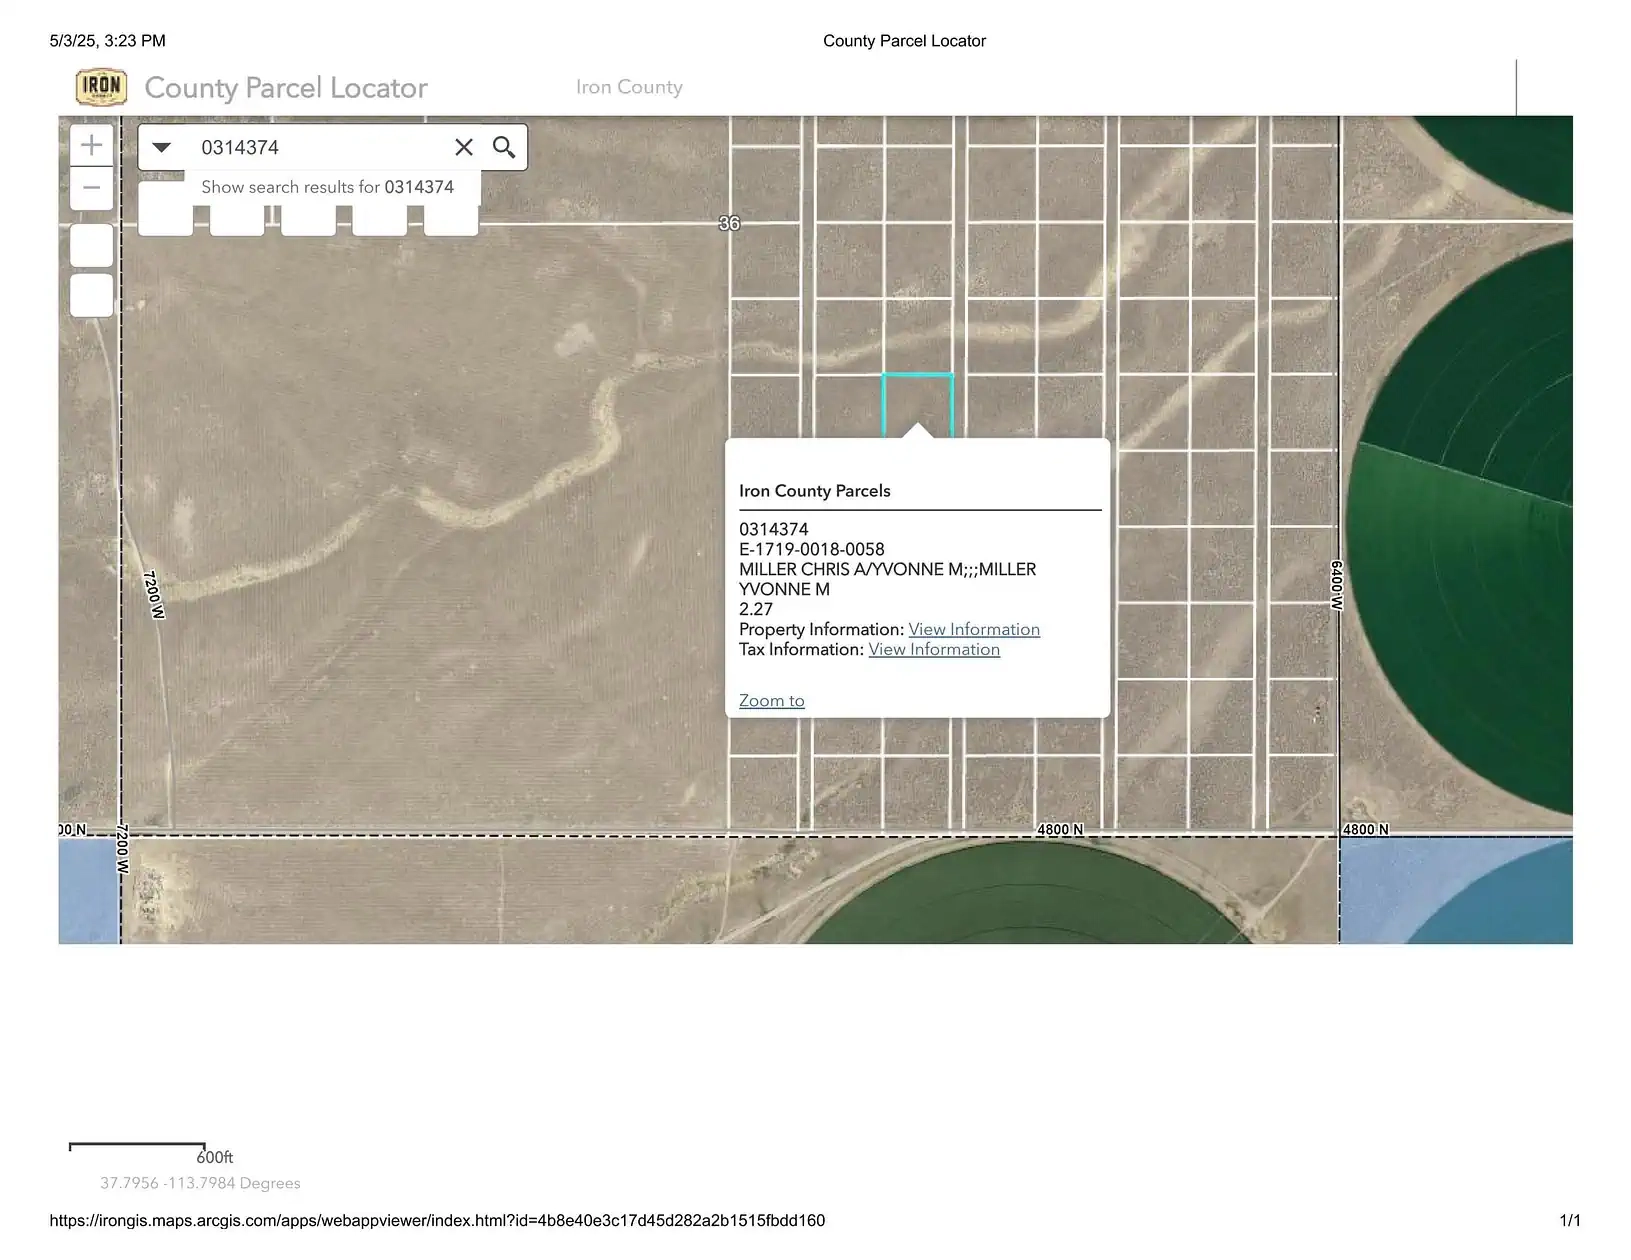Screen dimensions: 1631x1260
Task: Select the highlighted cyan parcel on the map
Action: [917, 400]
